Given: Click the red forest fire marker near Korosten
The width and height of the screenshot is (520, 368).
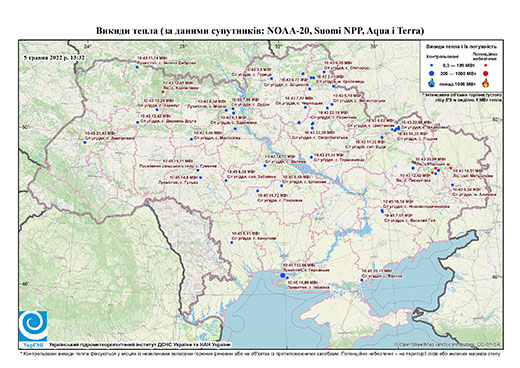Looking at the screenshot, I should [x=163, y=92].
